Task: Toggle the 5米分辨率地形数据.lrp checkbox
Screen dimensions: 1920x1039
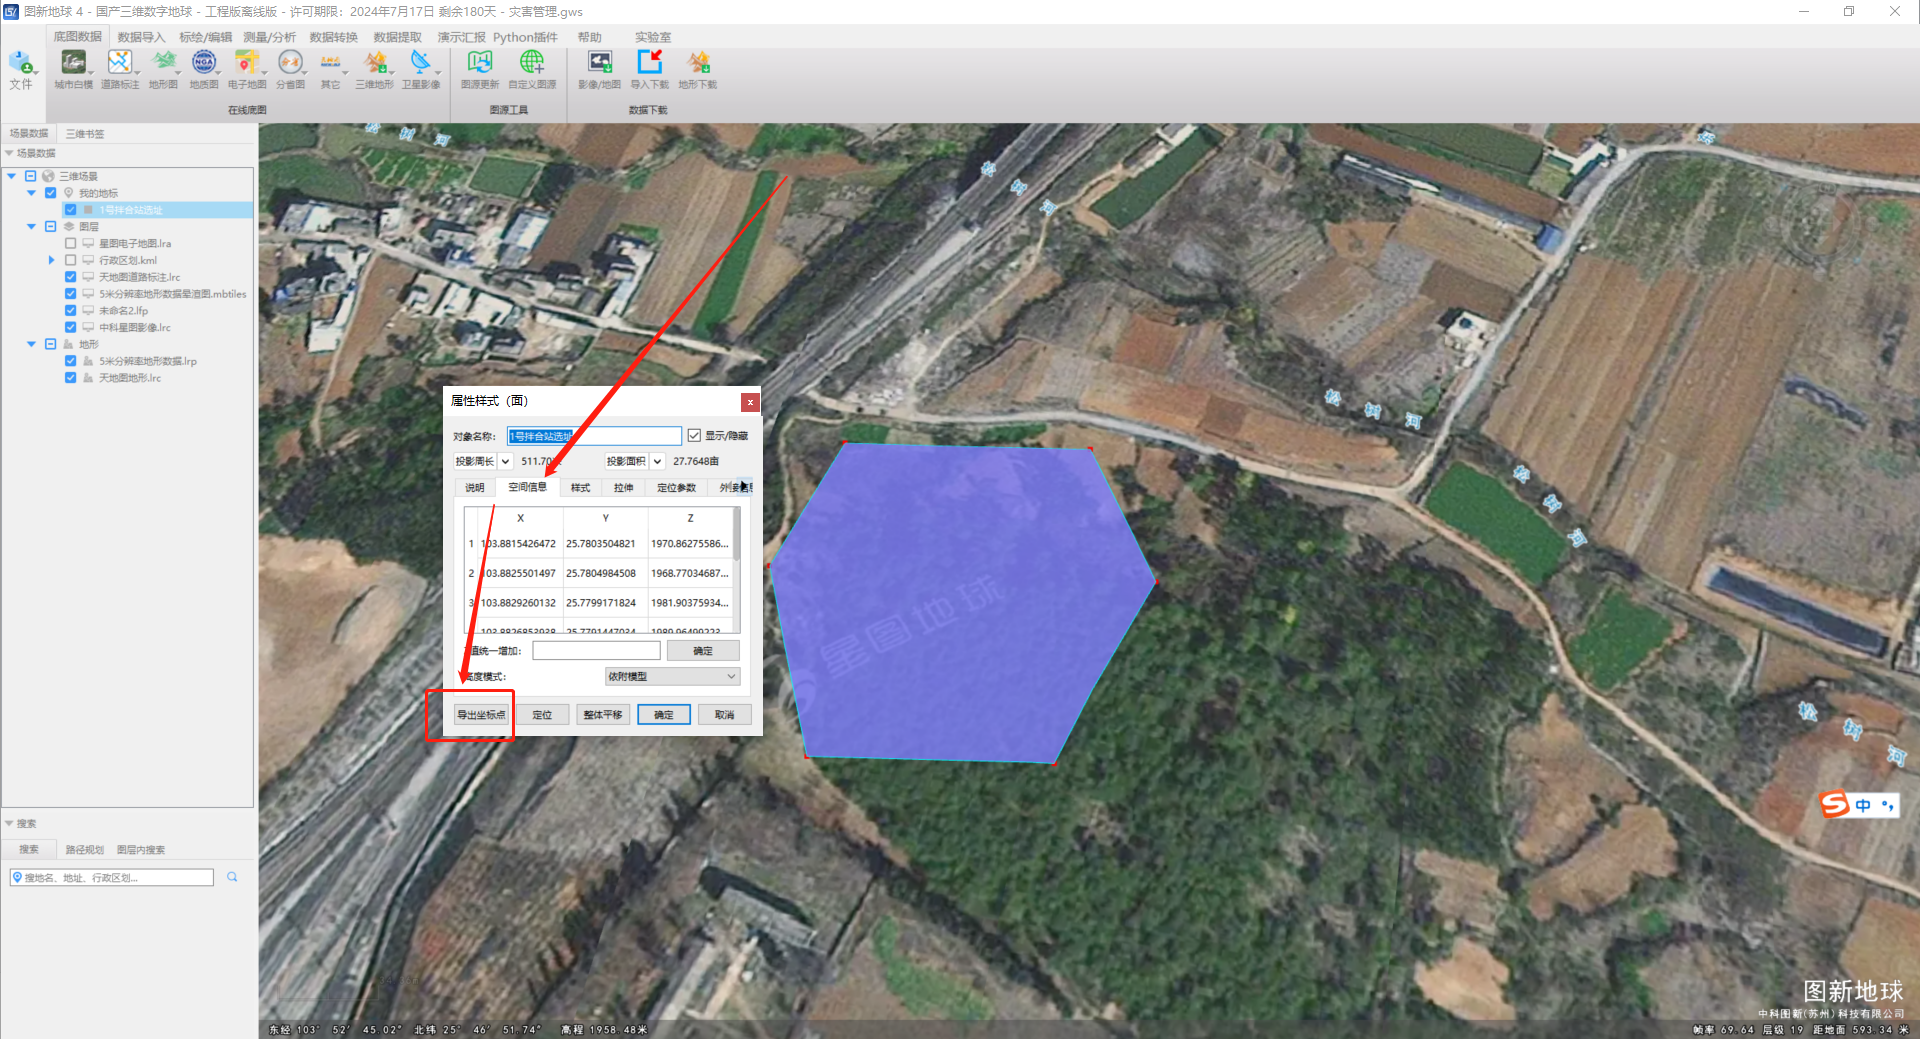Action: click(70, 361)
